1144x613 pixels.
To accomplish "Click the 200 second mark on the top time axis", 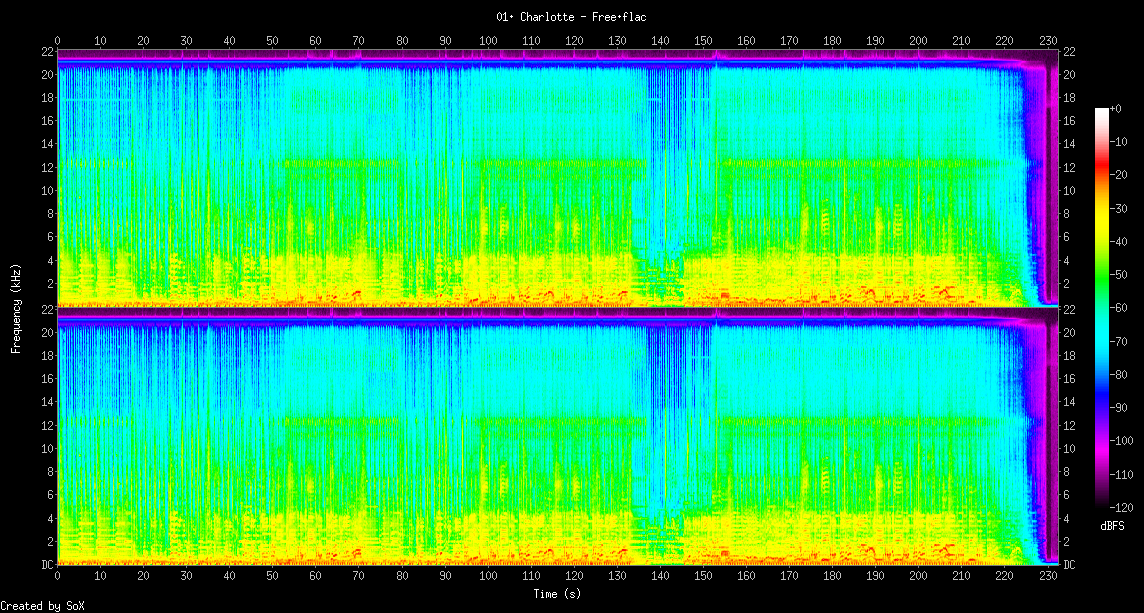I will (918, 40).
